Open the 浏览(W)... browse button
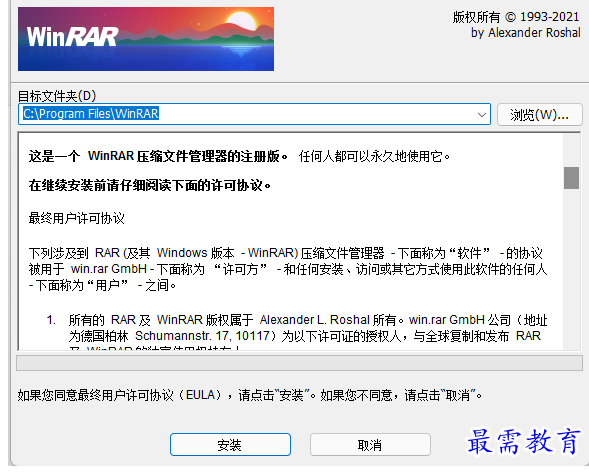Viewport: 589px width, 473px height. point(539,114)
